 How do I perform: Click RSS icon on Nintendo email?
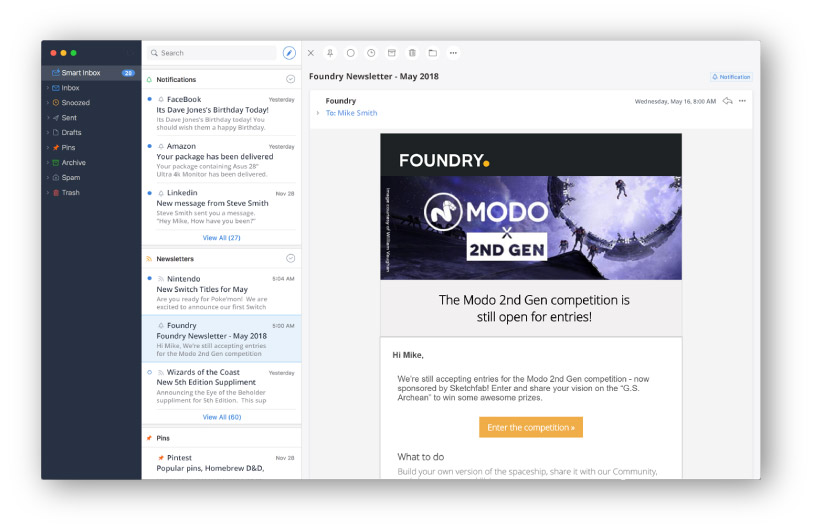pyautogui.click(x=161, y=279)
